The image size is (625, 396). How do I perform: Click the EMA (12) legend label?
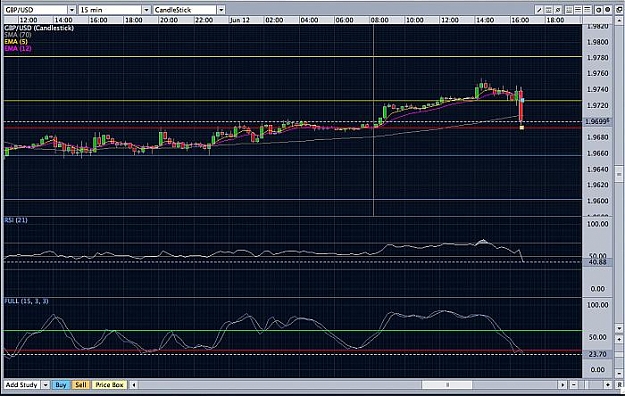(x=18, y=48)
